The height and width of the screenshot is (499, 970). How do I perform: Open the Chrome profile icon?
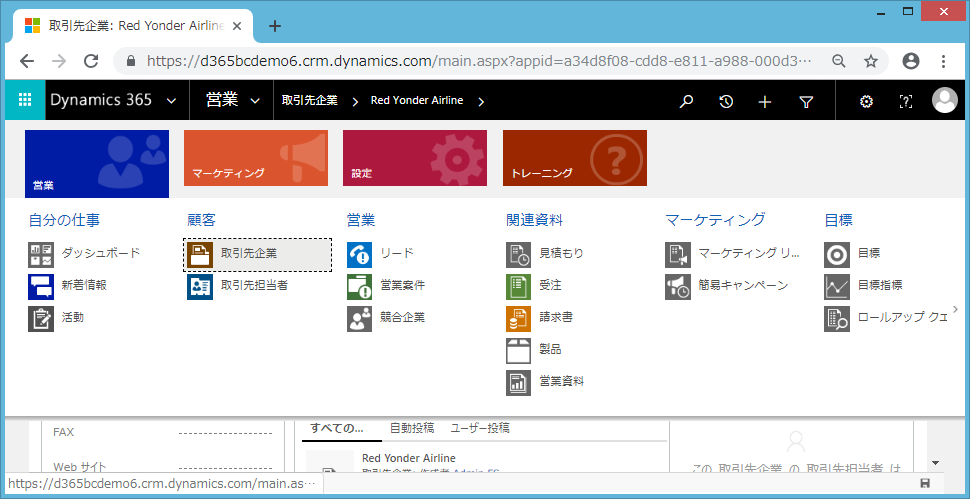(x=911, y=61)
